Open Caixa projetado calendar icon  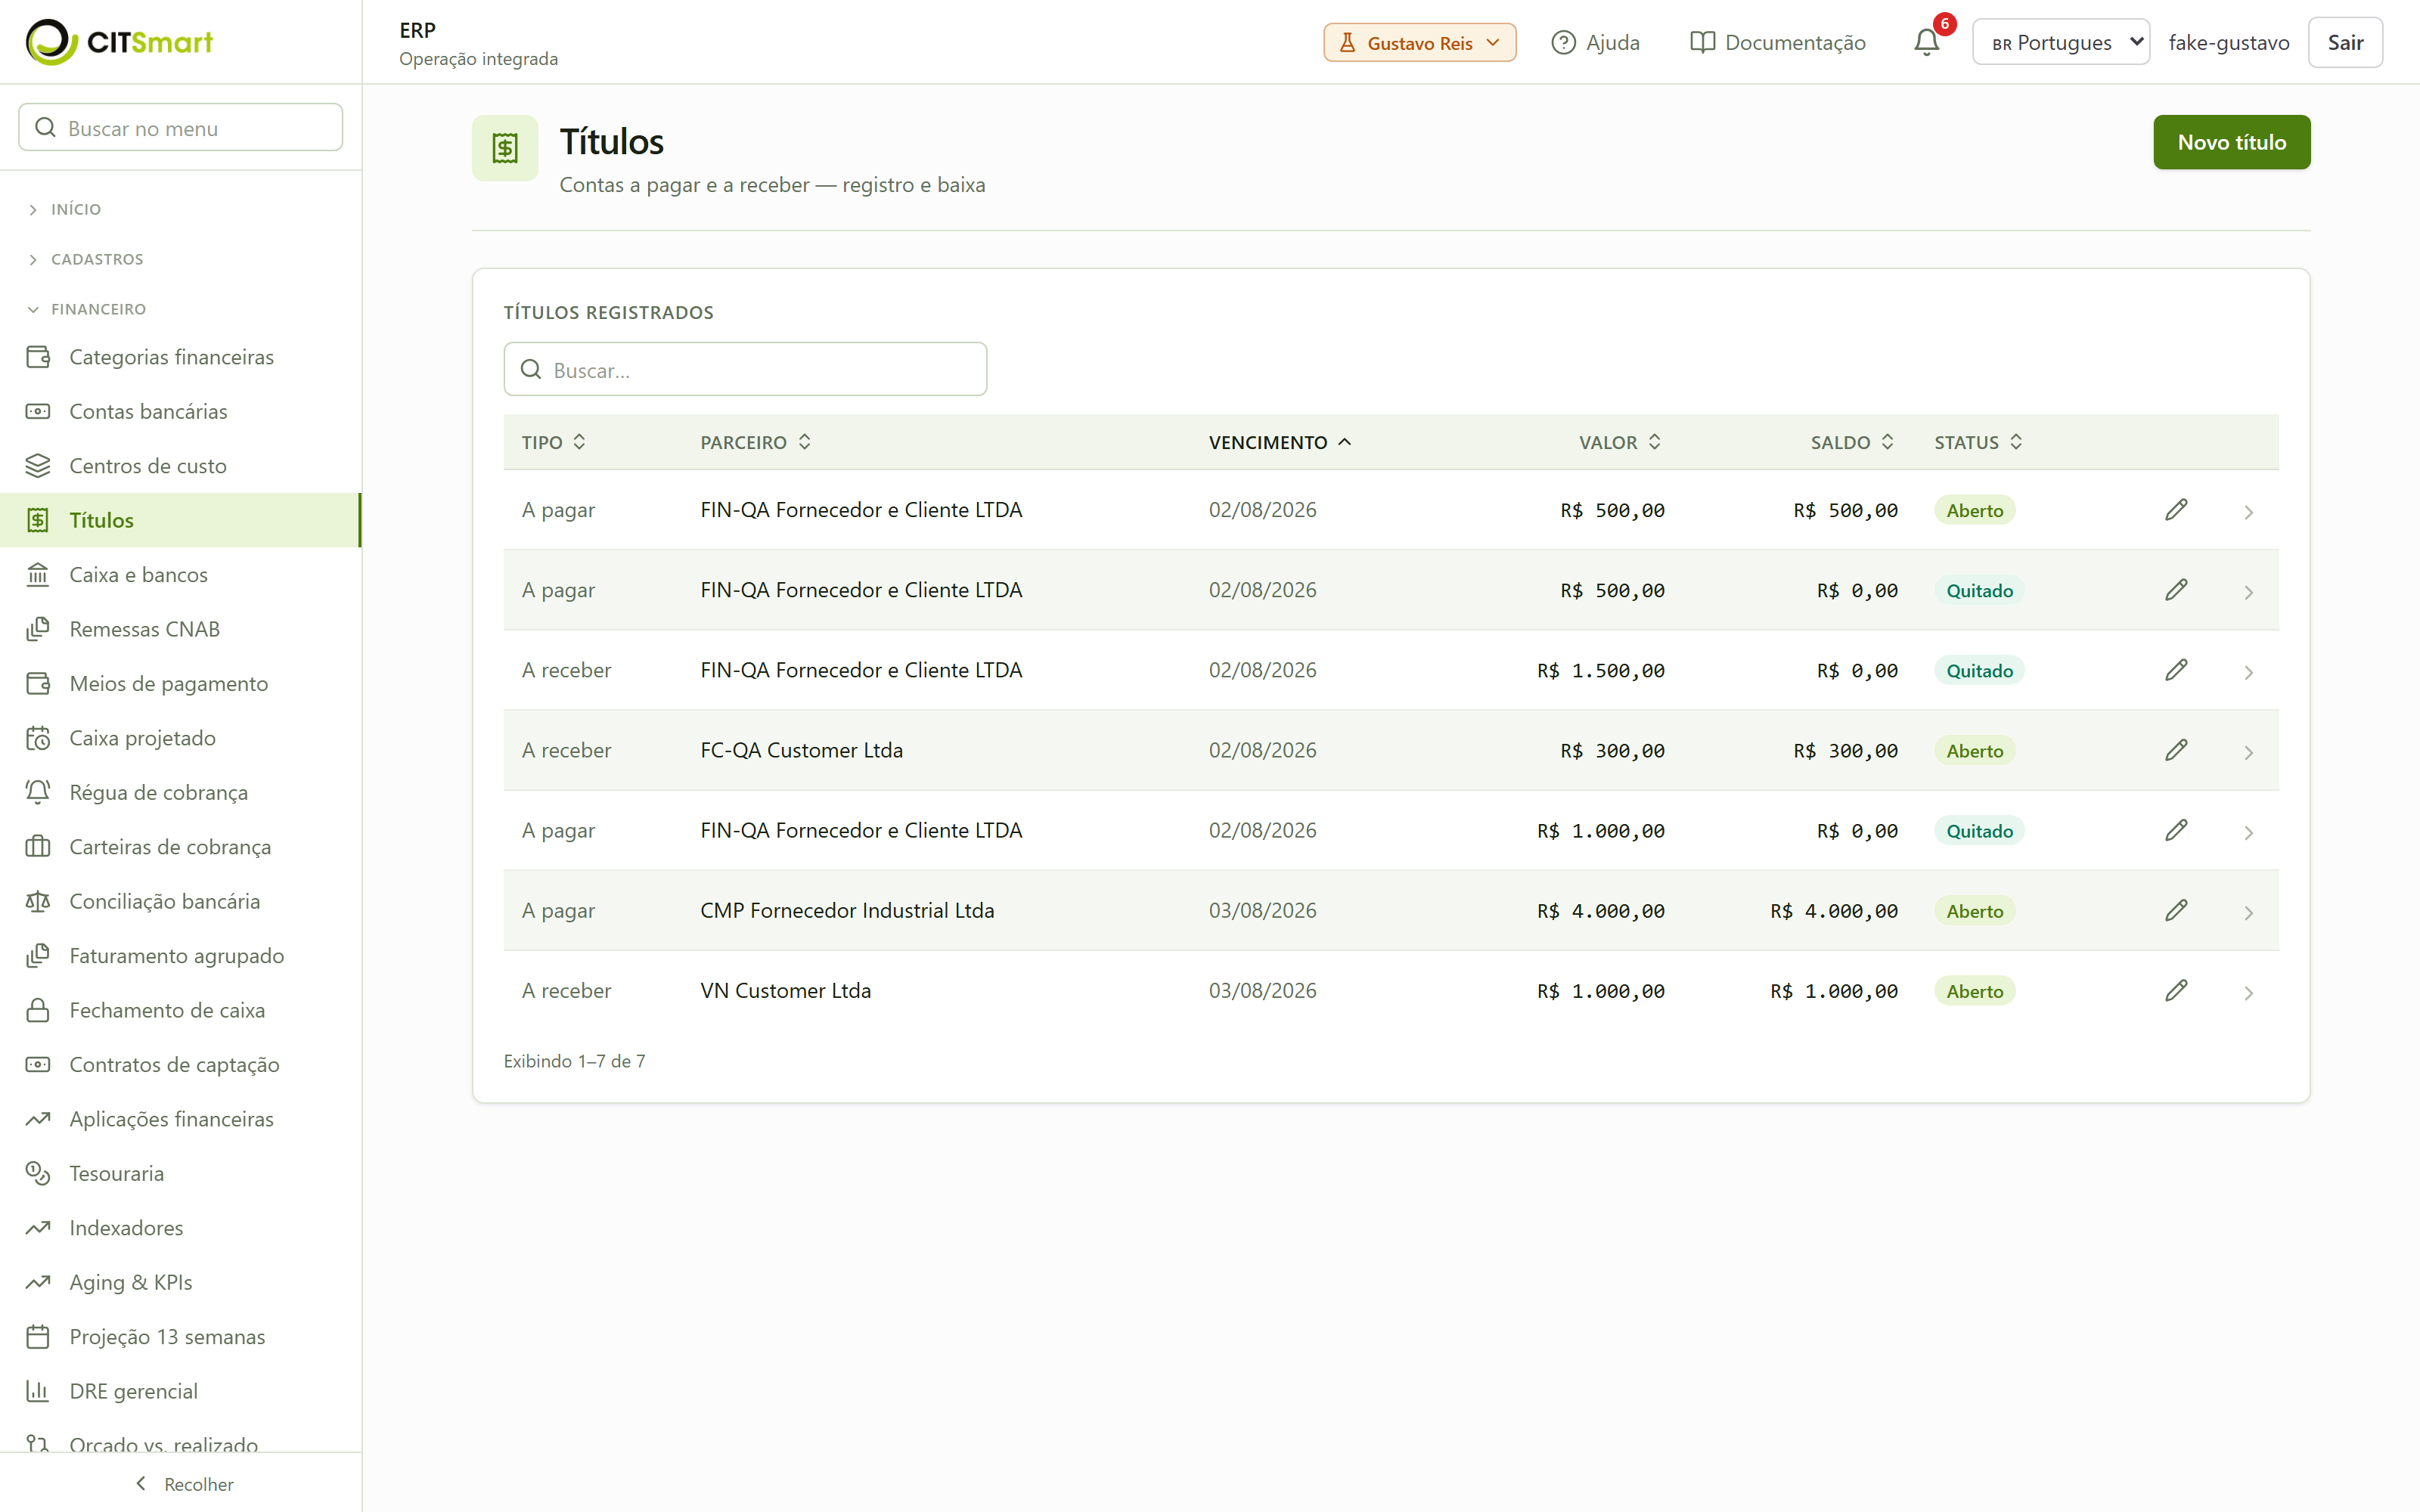pyautogui.click(x=38, y=738)
